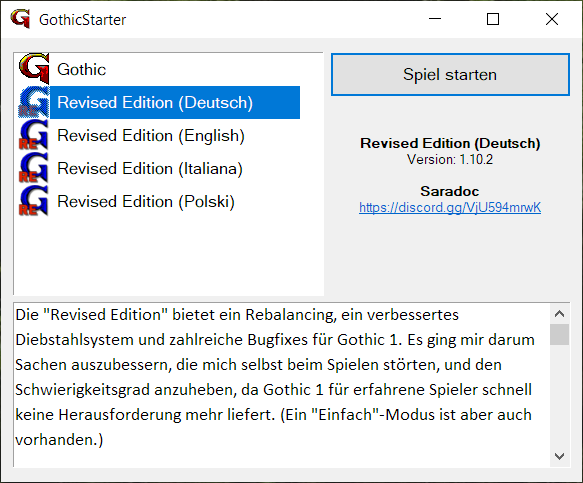Click the description scrollbar thumb
This screenshot has width=583, height=483.
559,335
